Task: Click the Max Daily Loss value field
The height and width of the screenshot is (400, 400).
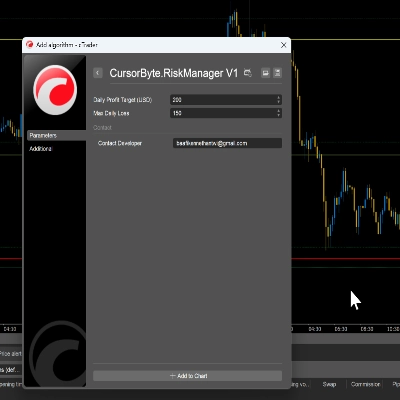Action: tap(226, 113)
